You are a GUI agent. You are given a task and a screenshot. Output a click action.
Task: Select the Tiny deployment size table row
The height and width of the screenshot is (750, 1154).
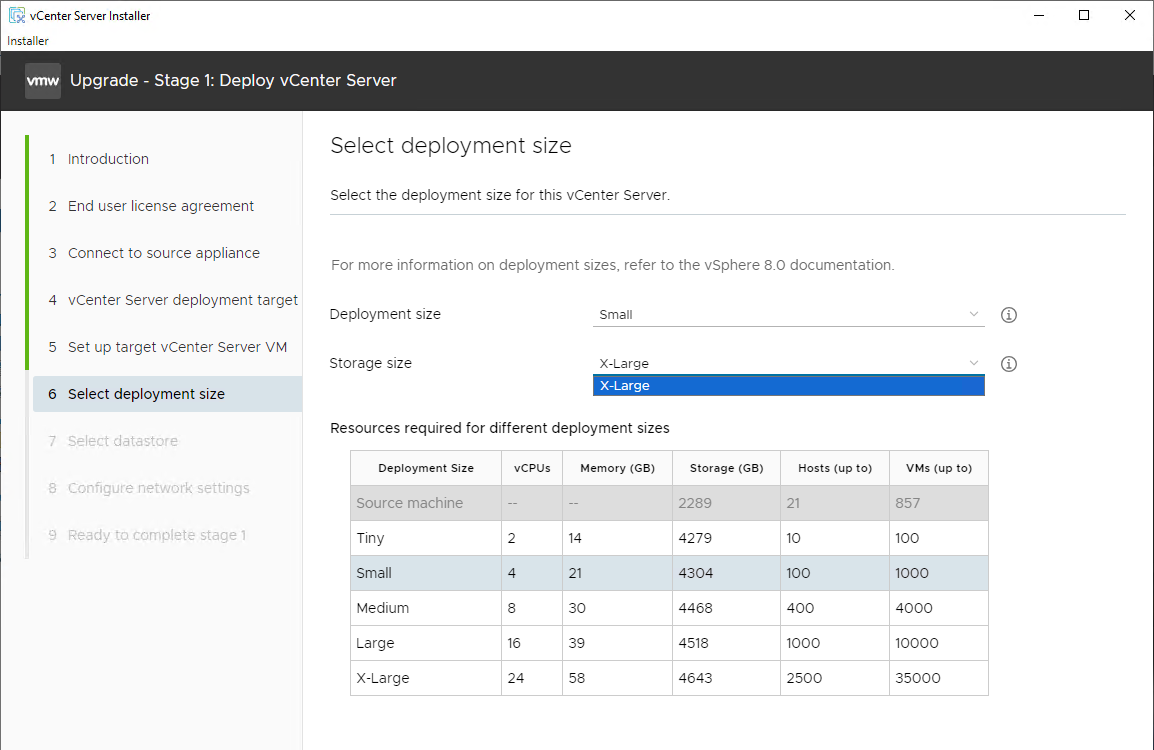pos(668,538)
